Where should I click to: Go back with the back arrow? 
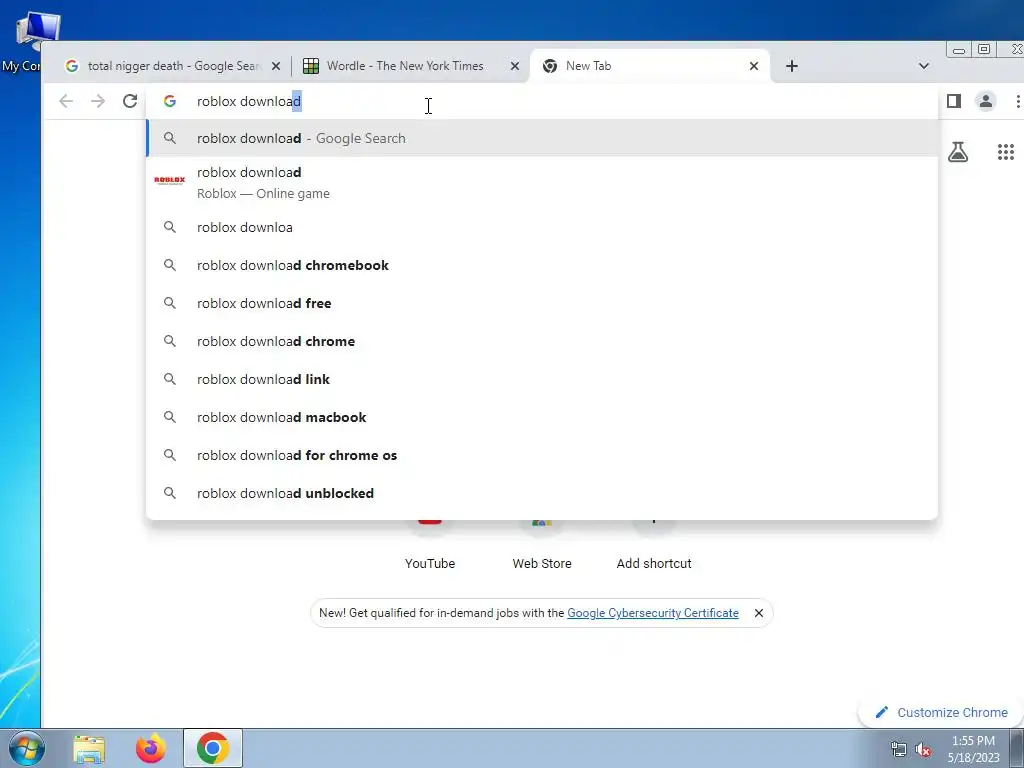click(x=66, y=101)
